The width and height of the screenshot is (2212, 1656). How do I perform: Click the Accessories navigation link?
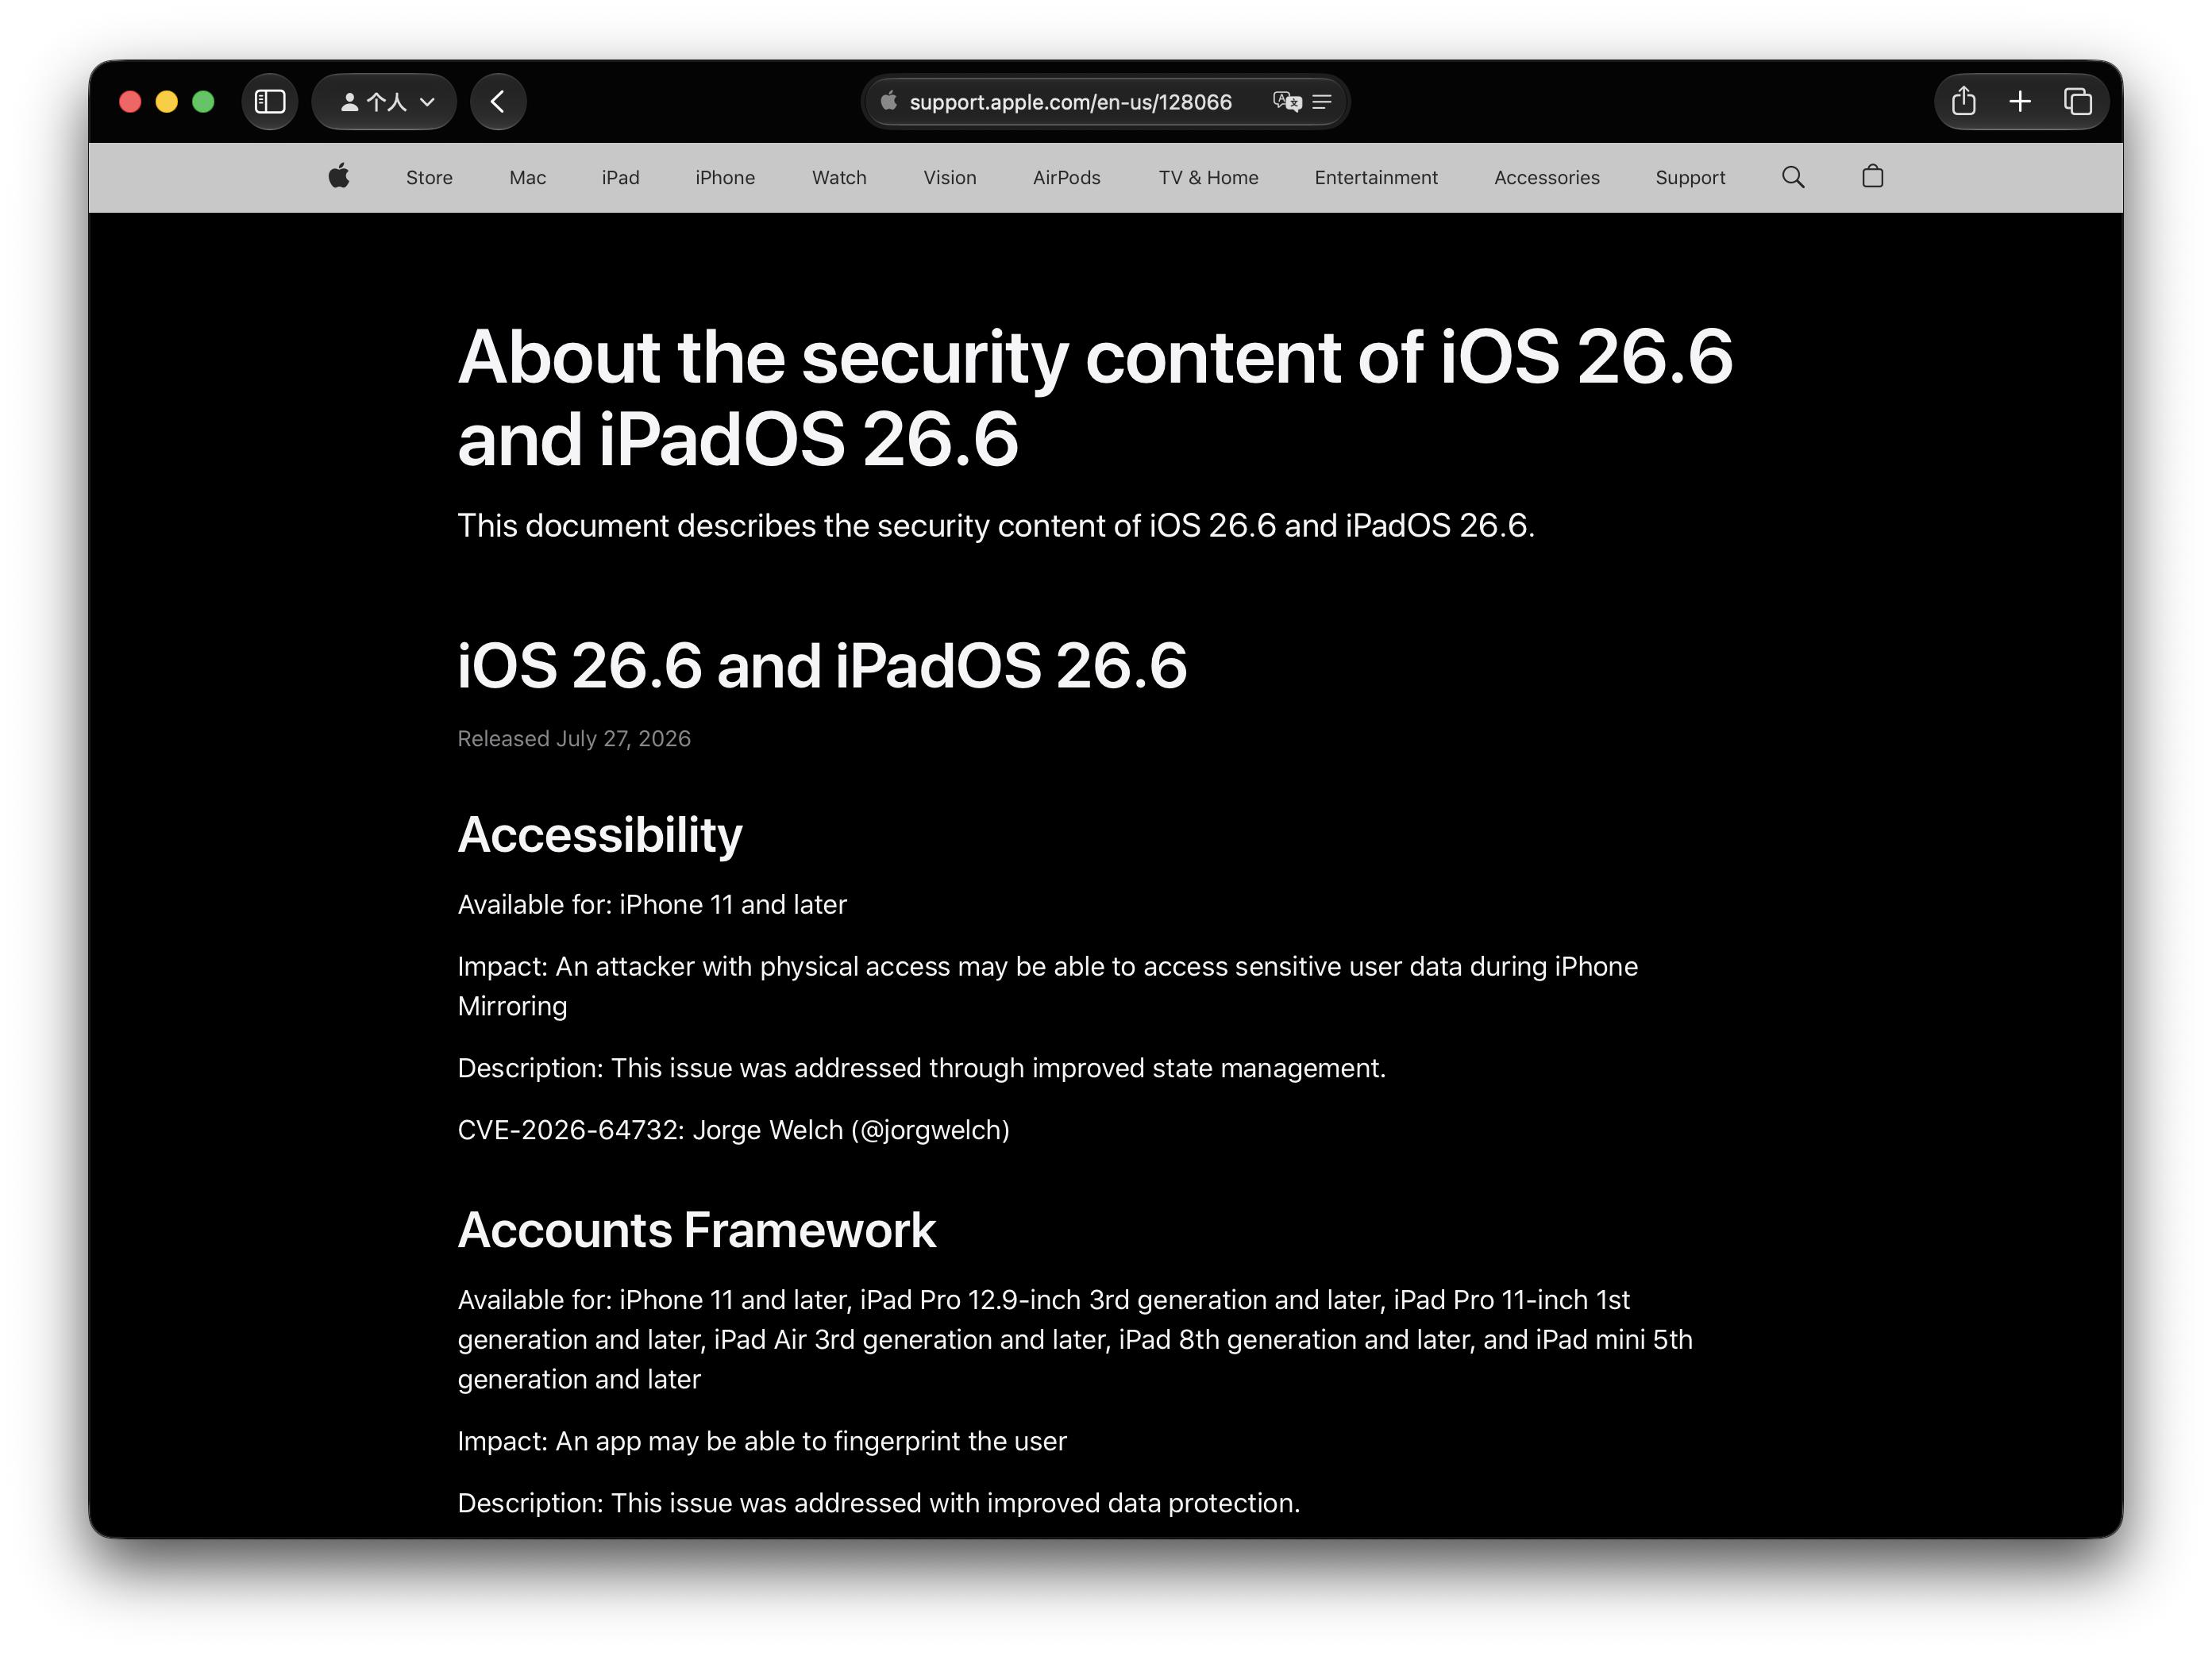tap(1546, 178)
